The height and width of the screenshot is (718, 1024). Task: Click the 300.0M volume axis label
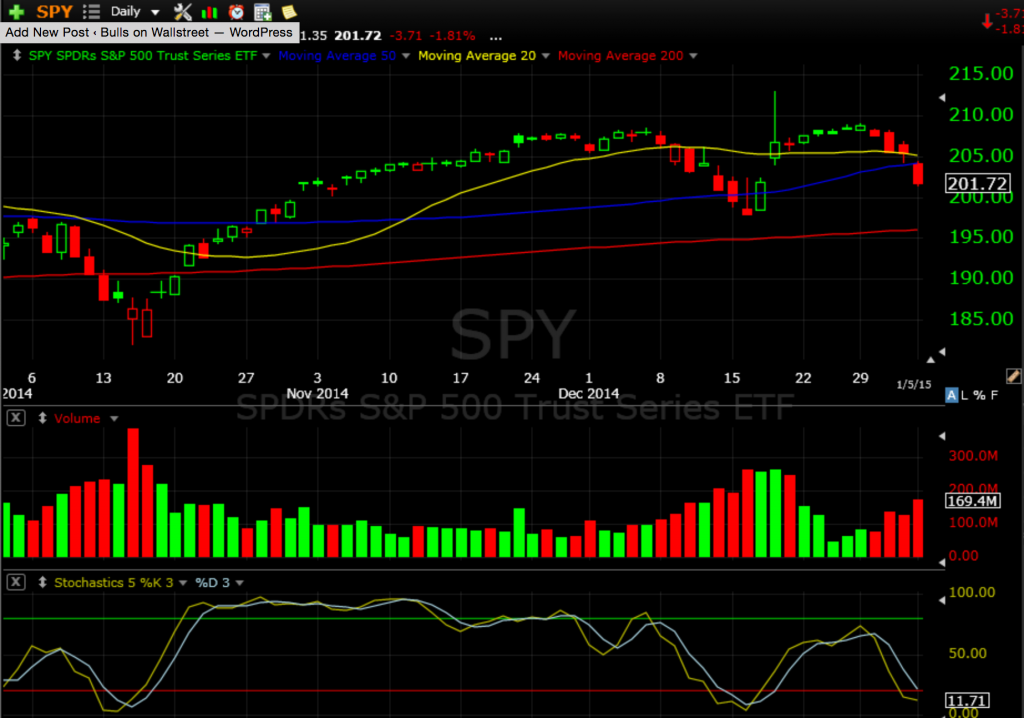[973, 455]
